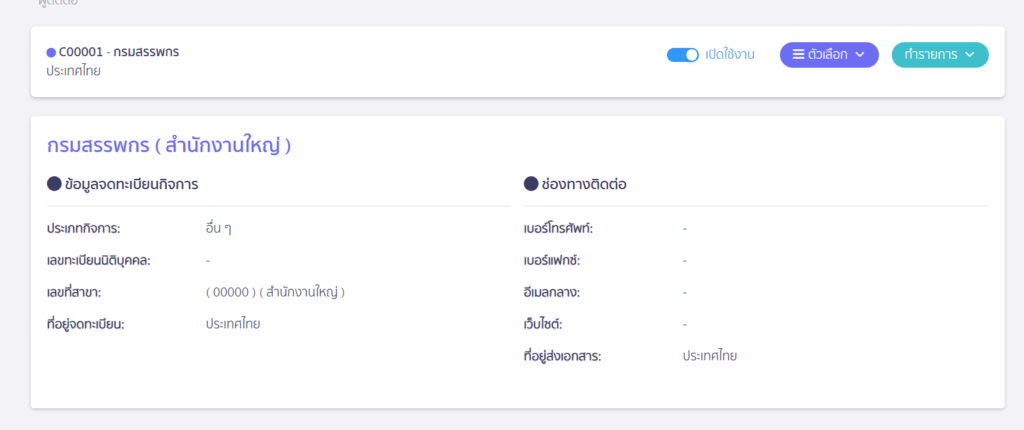Open the ตัวเลือก dropdown button
Image resolution: width=1024 pixels, height=430 pixels.
[x=829, y=55]
